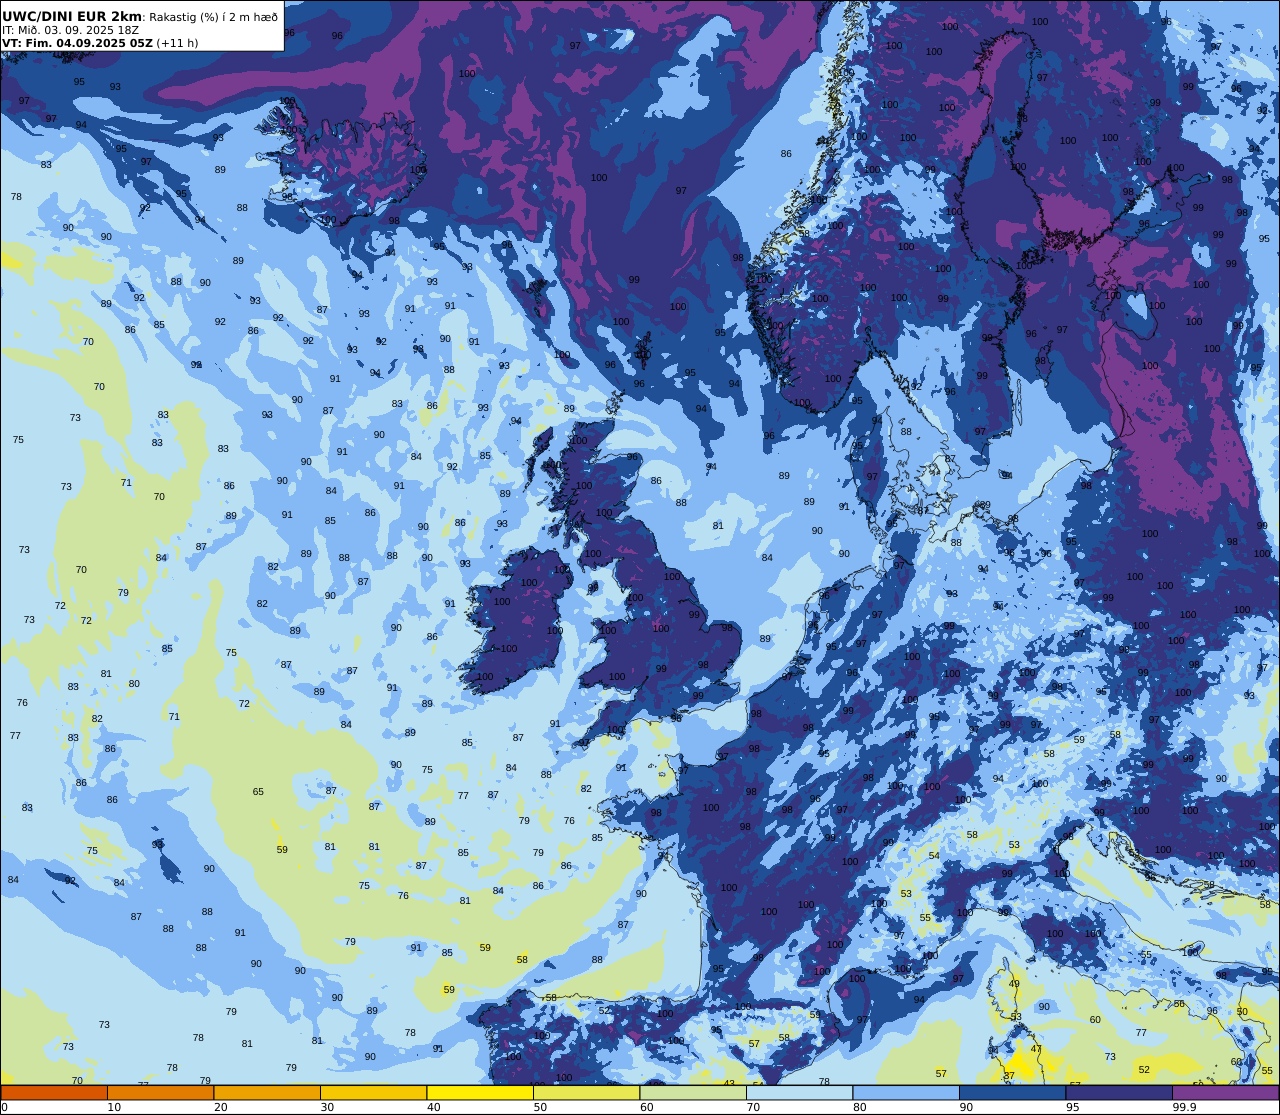Screen dimensions: 1280x1115
Task: Click the 'VT: Fim. 04.09.2025 05Z' valid time
Action: click(x=77, y=43)
